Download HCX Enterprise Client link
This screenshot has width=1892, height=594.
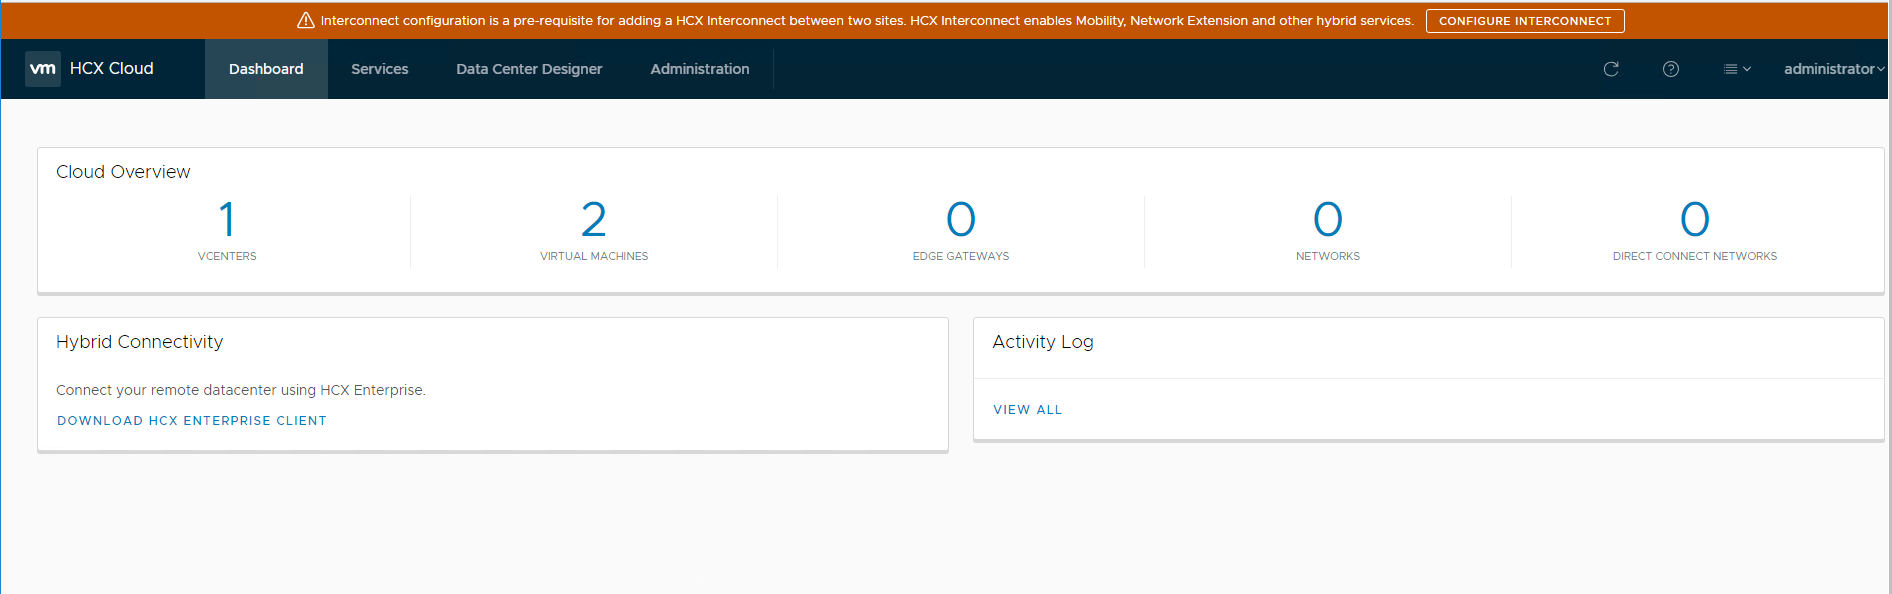pyautogui.click(x=192, y=421)
